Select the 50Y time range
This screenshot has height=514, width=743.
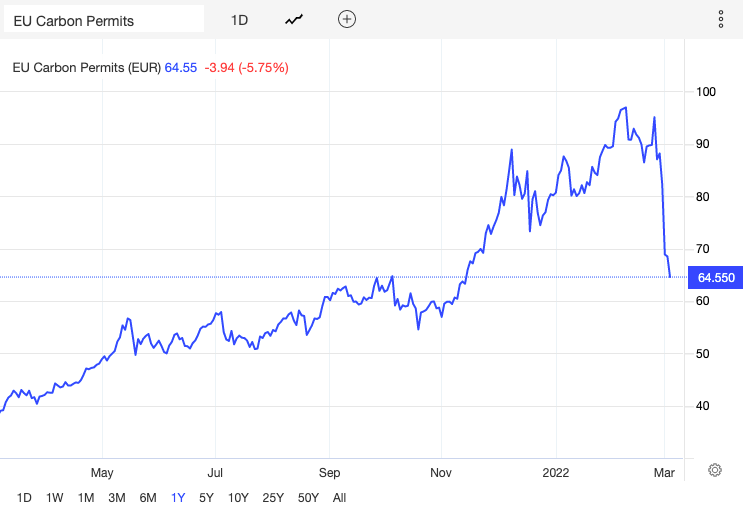point(308,498)
